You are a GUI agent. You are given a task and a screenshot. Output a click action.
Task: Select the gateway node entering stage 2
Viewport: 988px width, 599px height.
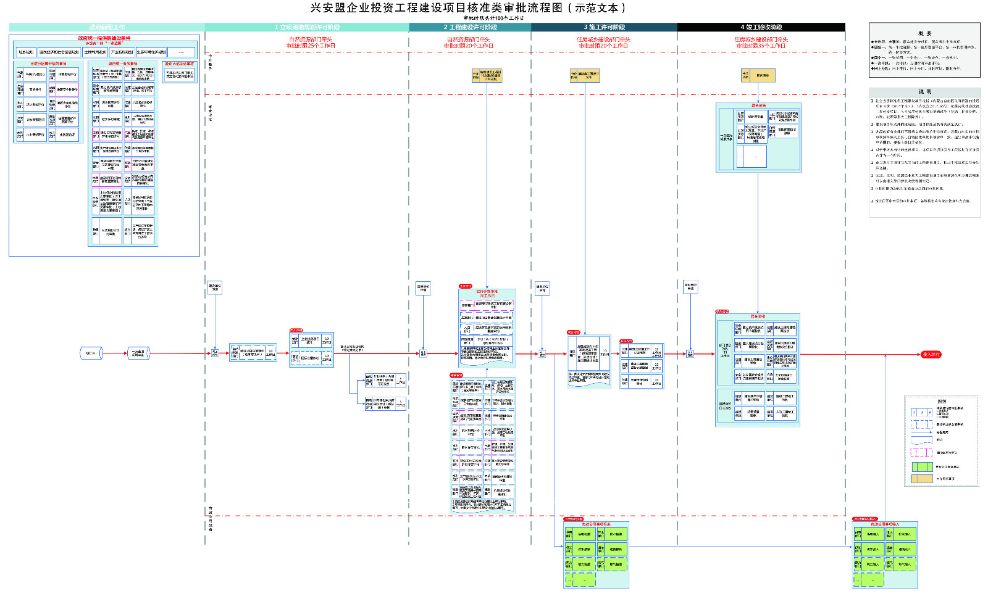(x=423, y=353)
